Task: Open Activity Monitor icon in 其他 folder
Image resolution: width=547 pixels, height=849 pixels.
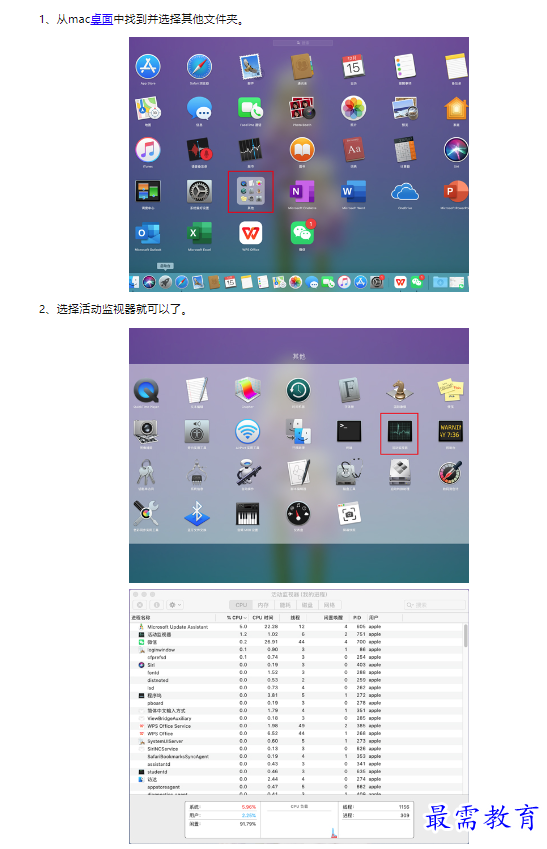Action: 400,432
